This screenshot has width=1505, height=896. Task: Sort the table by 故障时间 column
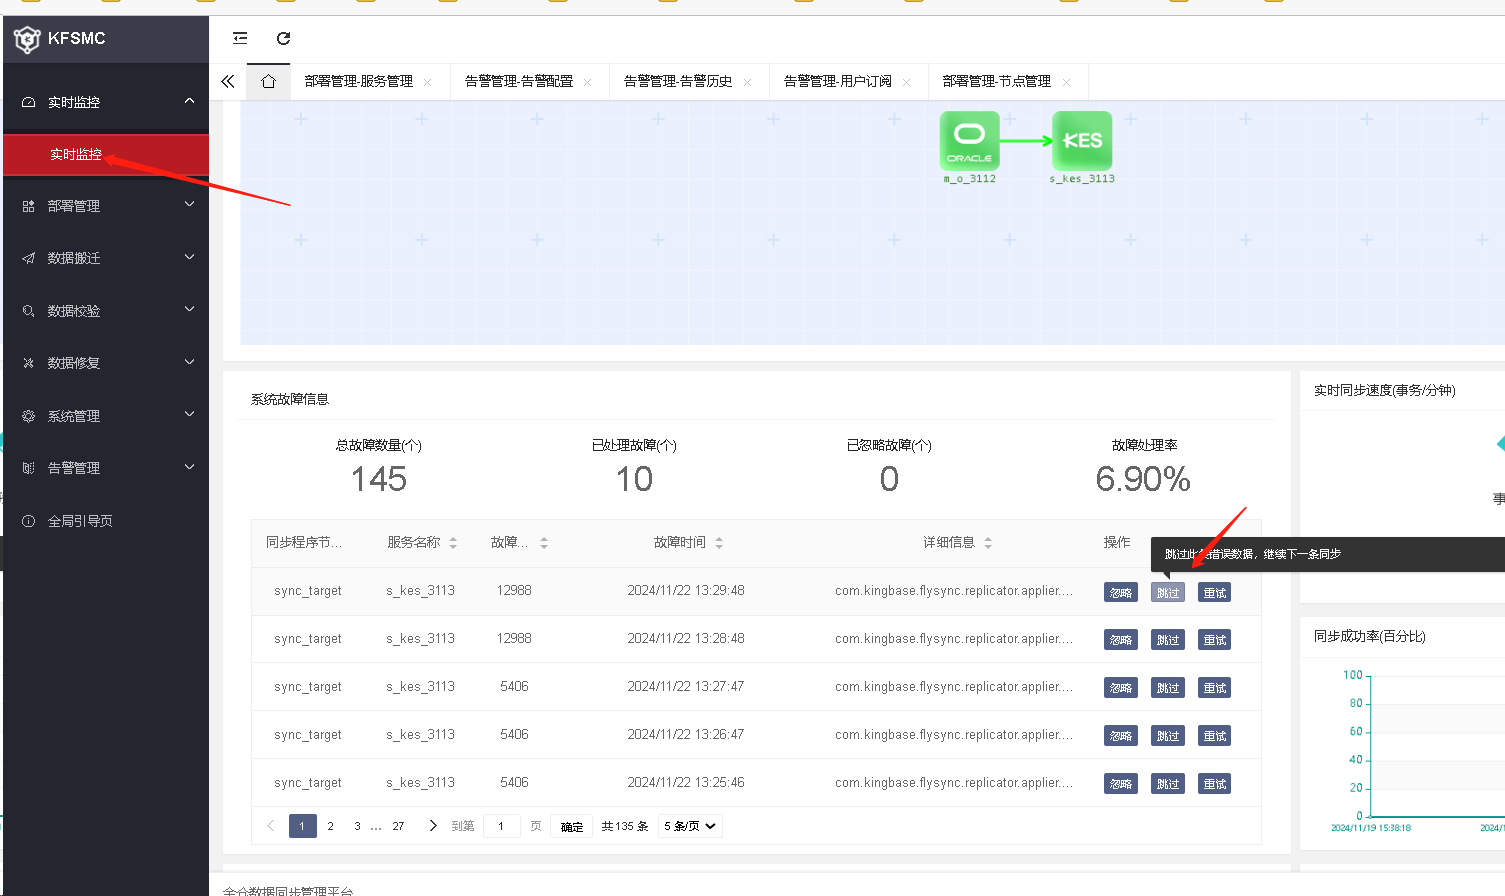[x=719, y=543]
